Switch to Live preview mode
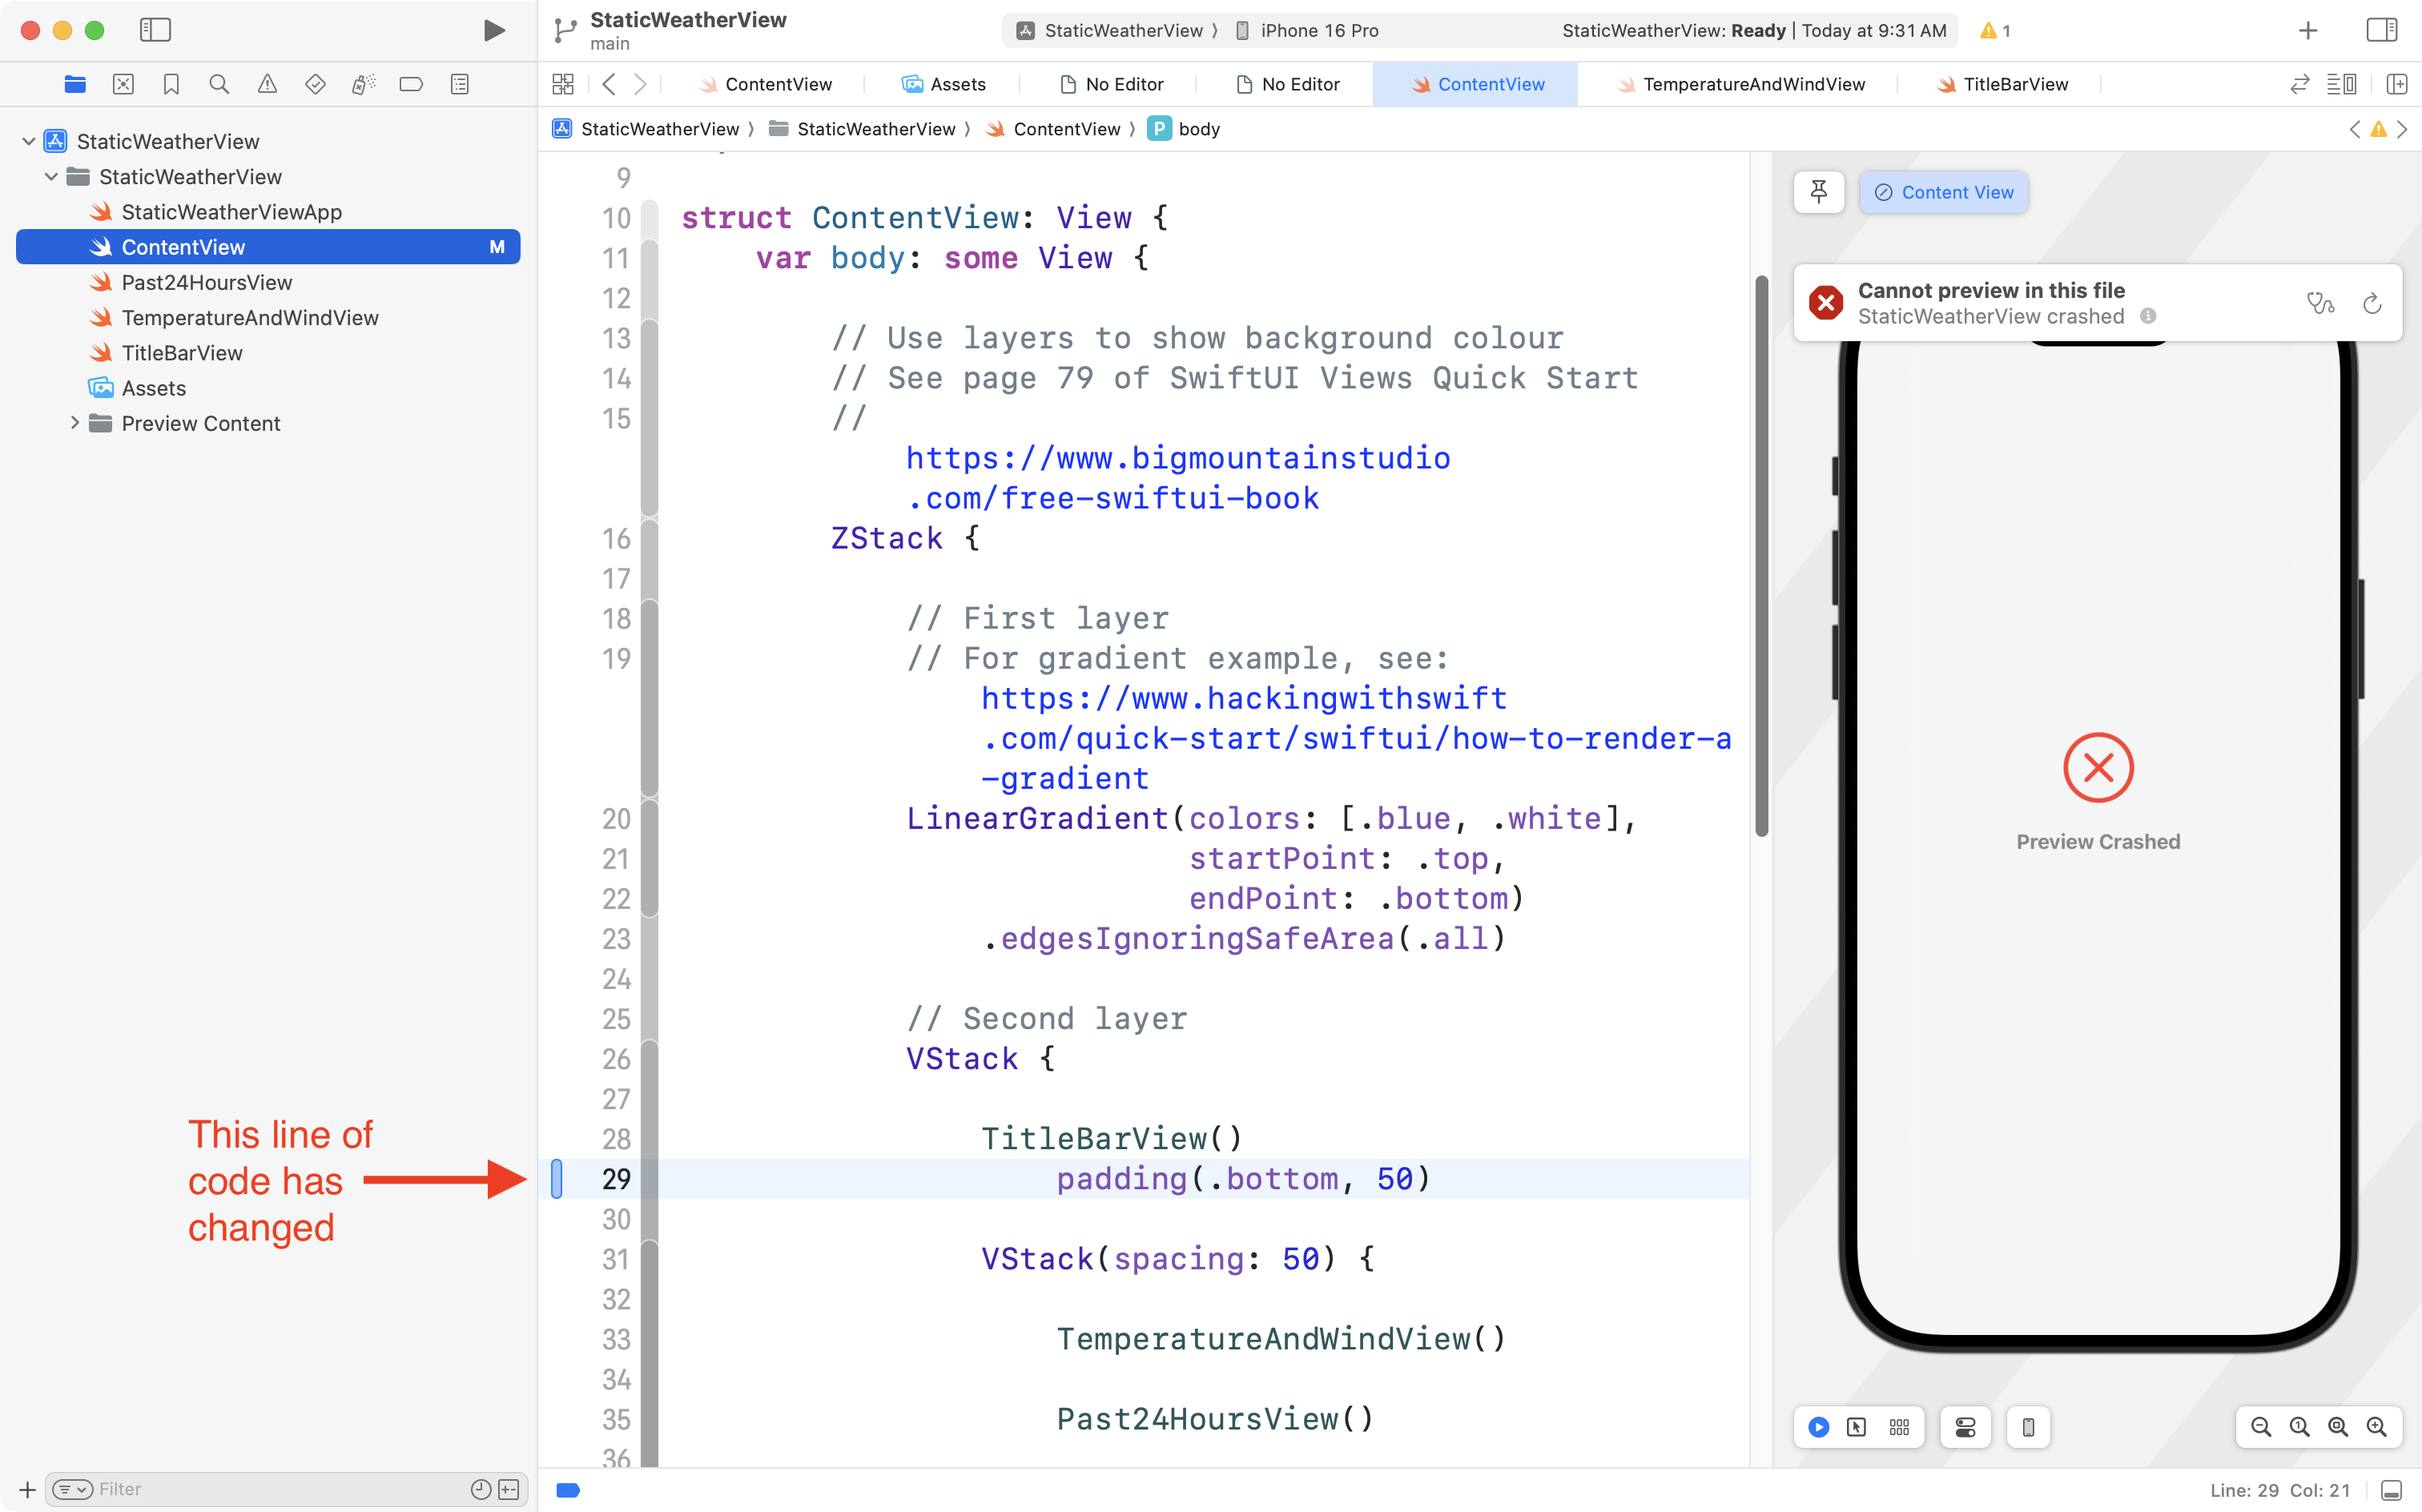The image size is (2422, 1512). 1819,1427
